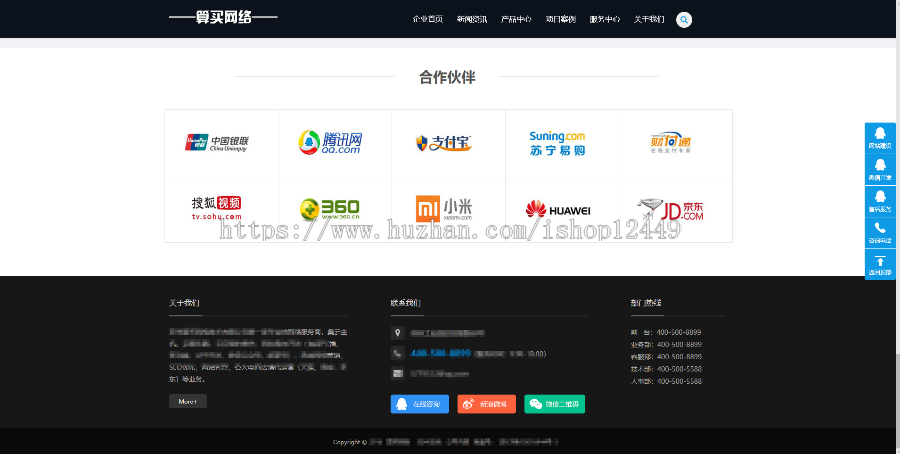Click the green WeChat QR code button
Screen dimensions: 900x454
pyautogui.click(x=554, y=404)
